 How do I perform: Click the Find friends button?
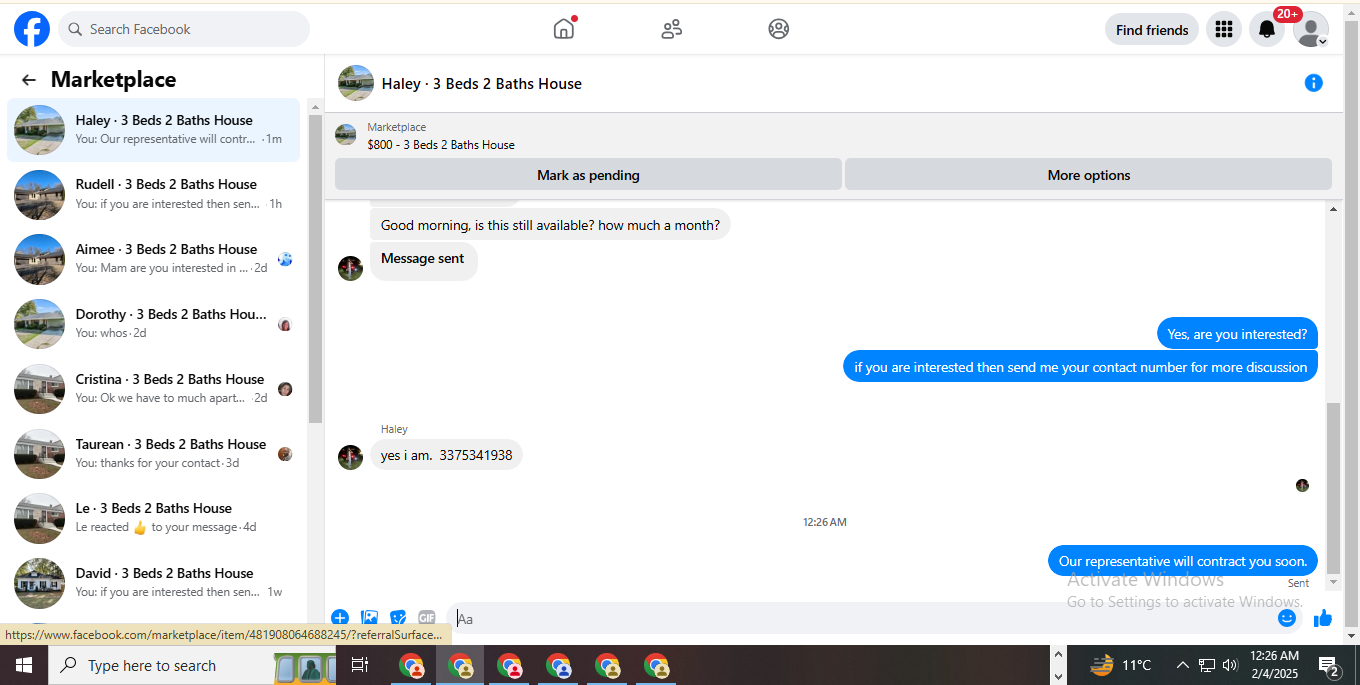coord(1152,30)
